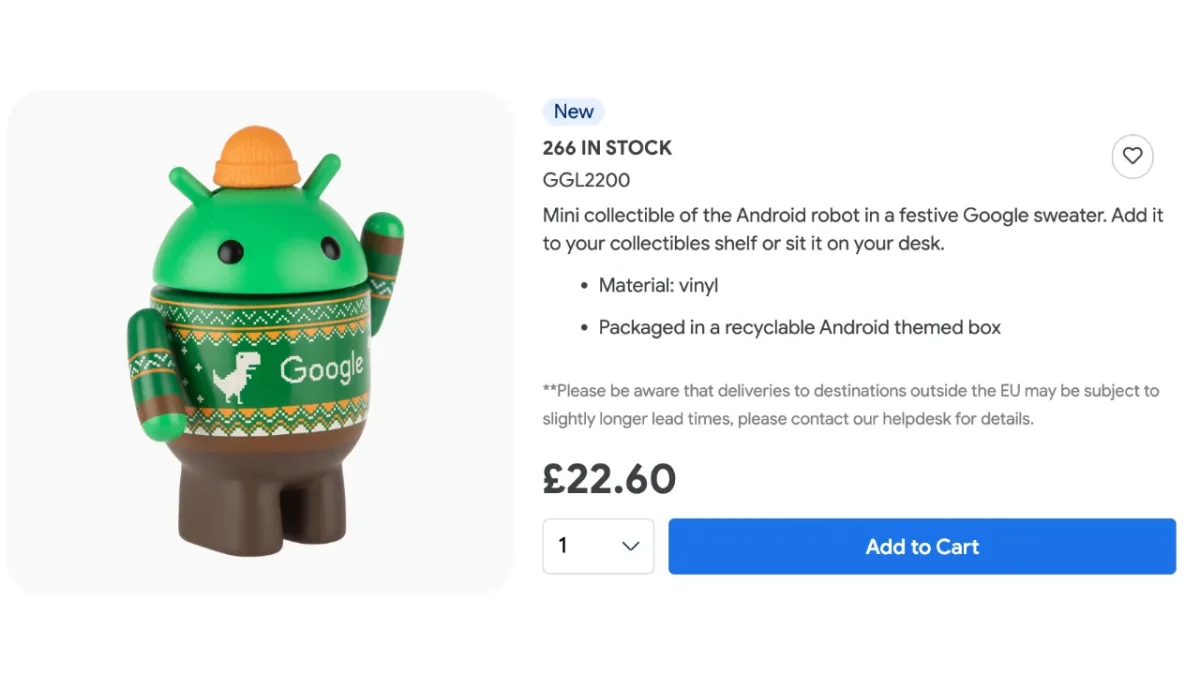Click the white dinosaur on the sweater
This screenshot has height=675, width=1200.
pos(236,376)
